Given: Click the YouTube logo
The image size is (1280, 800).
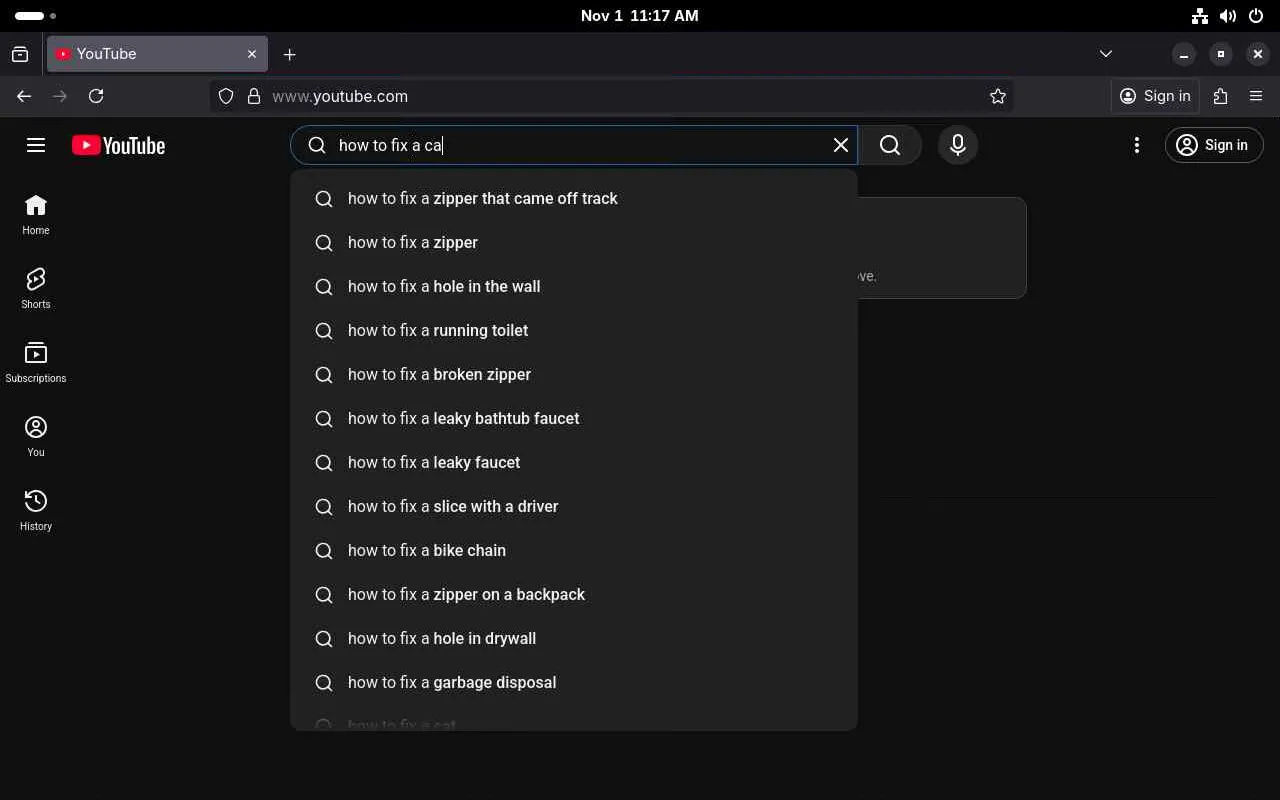Looking at the screenshot, I should (118, 146).
